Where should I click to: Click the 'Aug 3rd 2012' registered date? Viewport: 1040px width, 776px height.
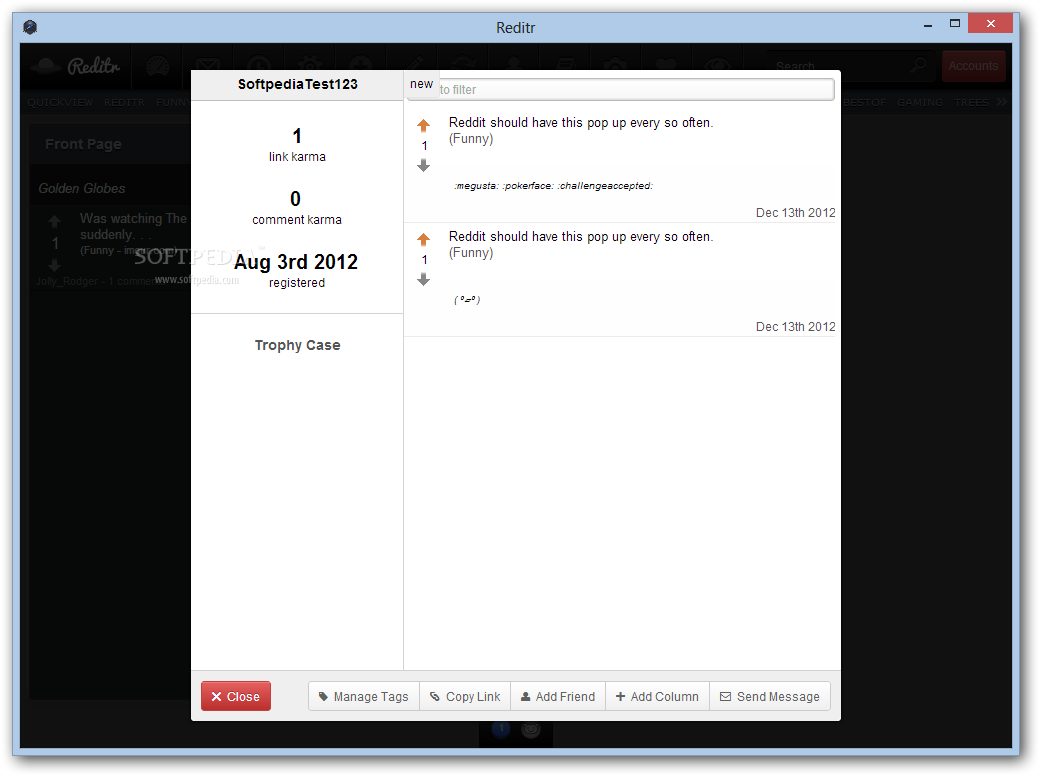click(x=296, y=262)
